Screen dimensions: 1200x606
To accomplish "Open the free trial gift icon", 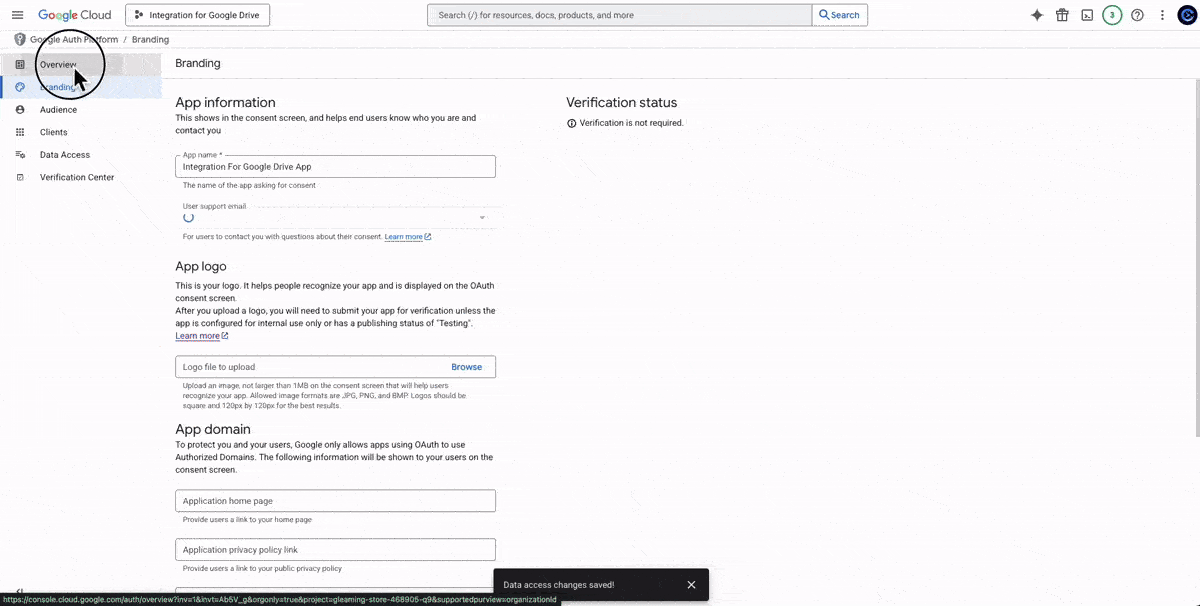I will pyautogui.click(x=1062, y=15).
